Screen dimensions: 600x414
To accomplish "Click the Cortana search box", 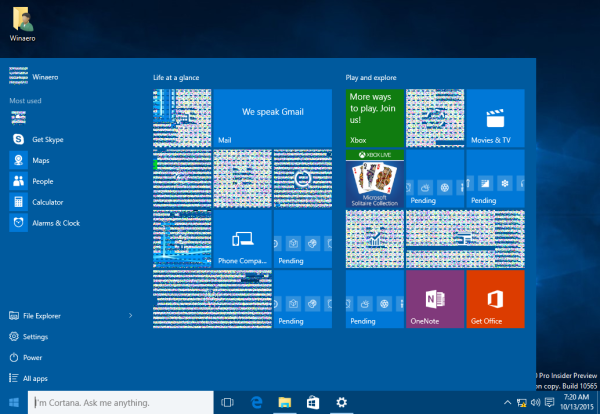I will coord(120,402).
